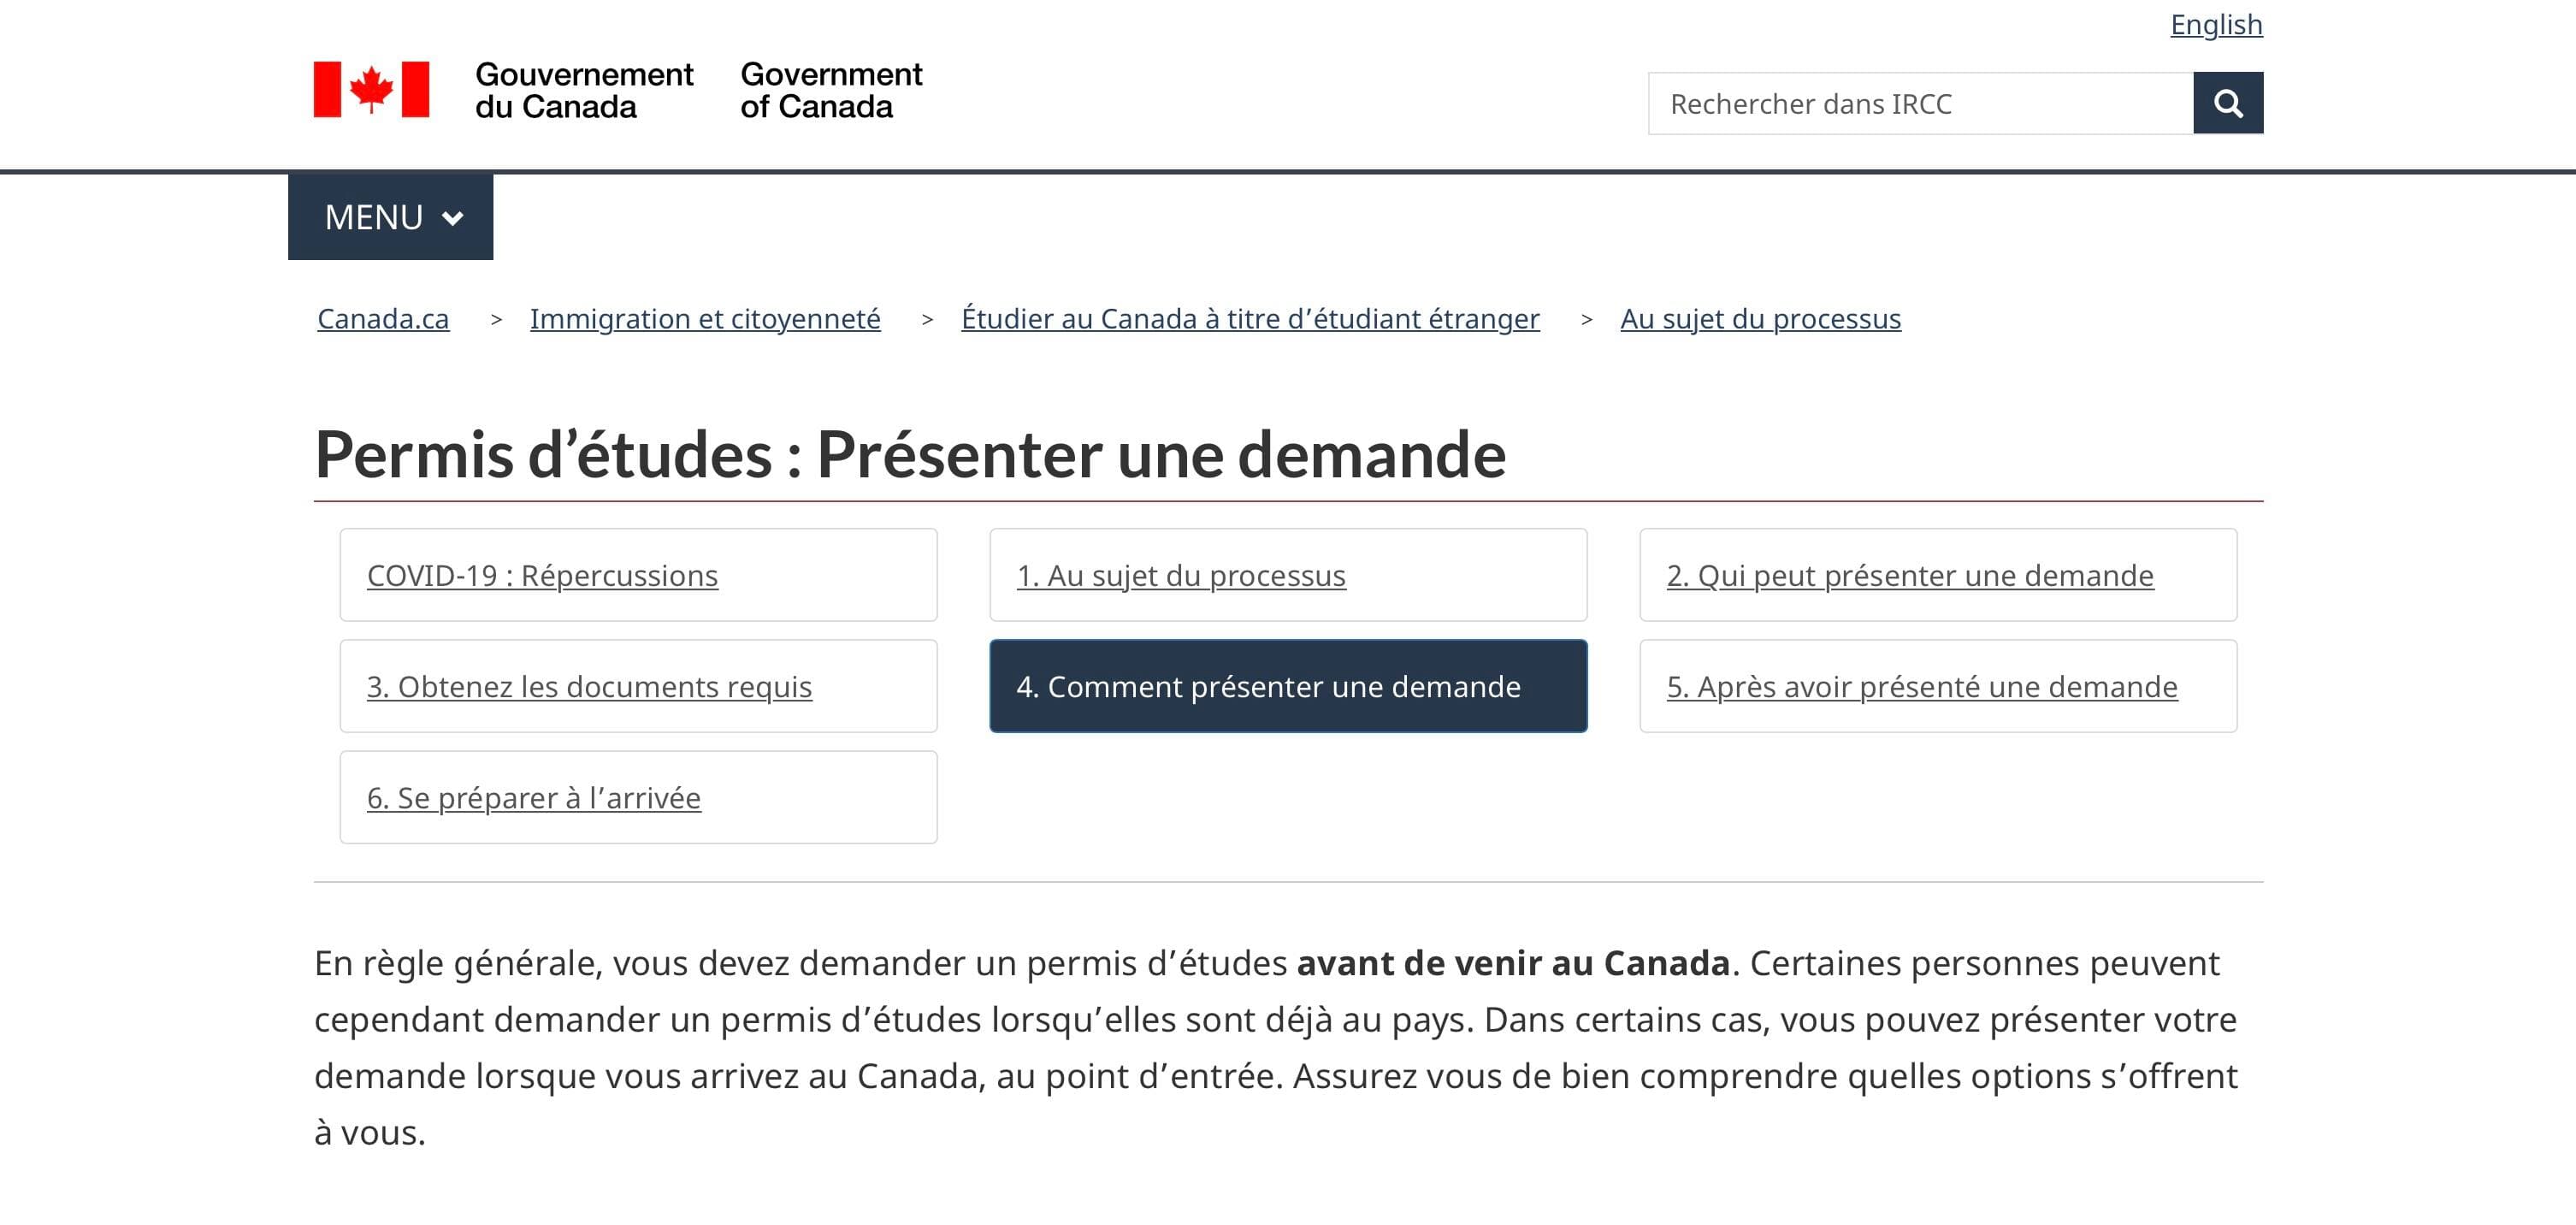Click the magnifying glass search icon
2576x1225 pixels.
coord(2227,103)
